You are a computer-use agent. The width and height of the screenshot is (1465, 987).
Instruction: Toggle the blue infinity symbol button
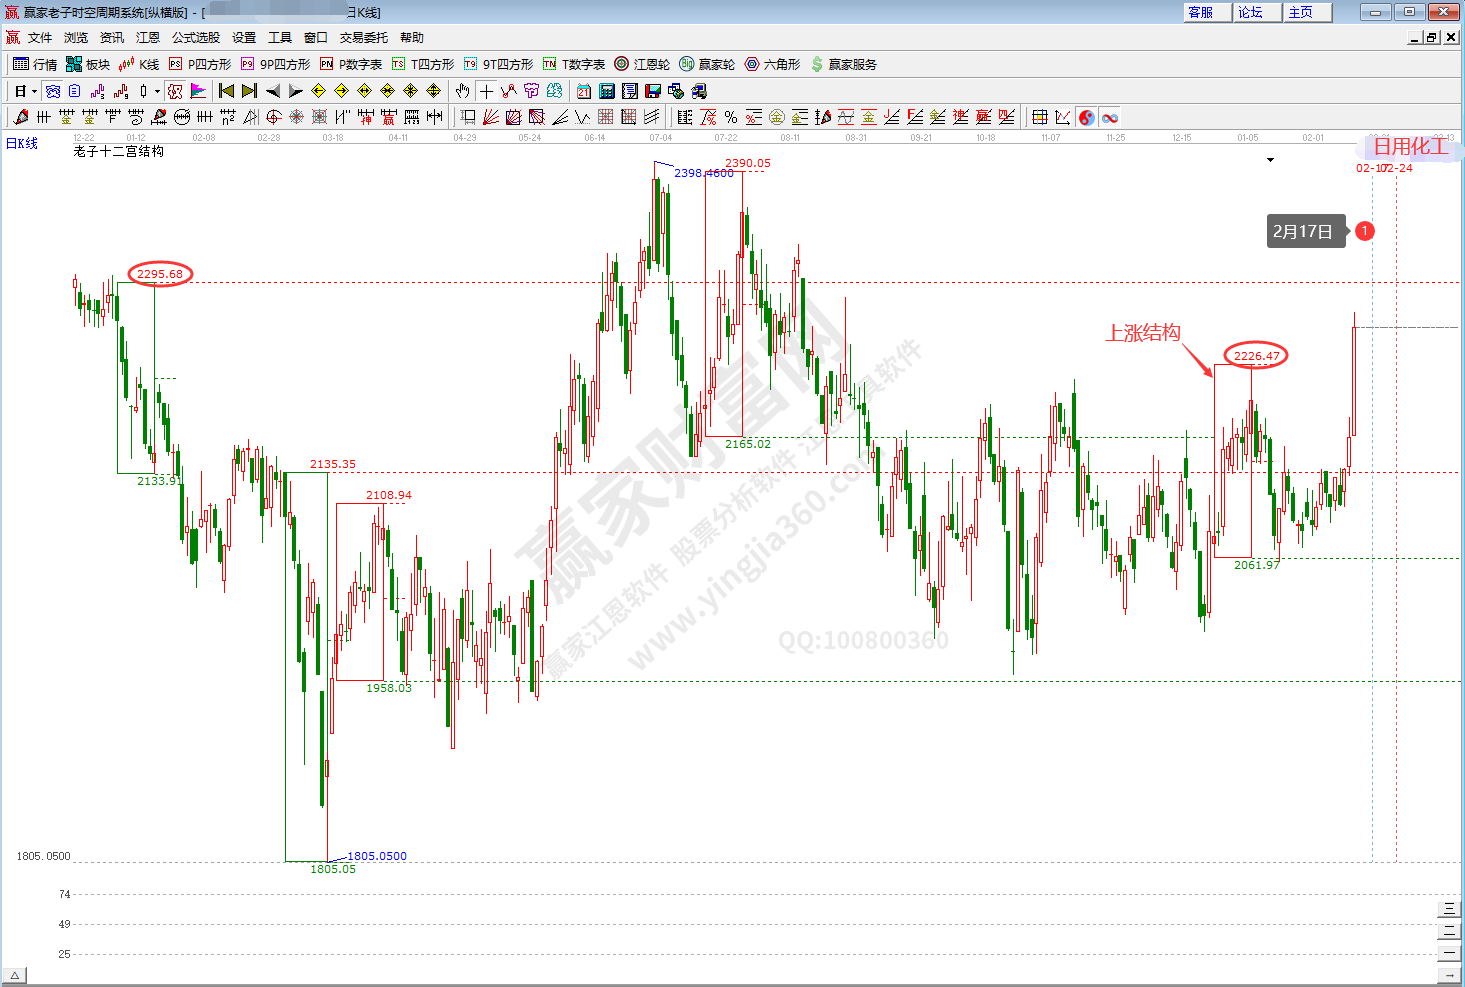pos(1110,118)
